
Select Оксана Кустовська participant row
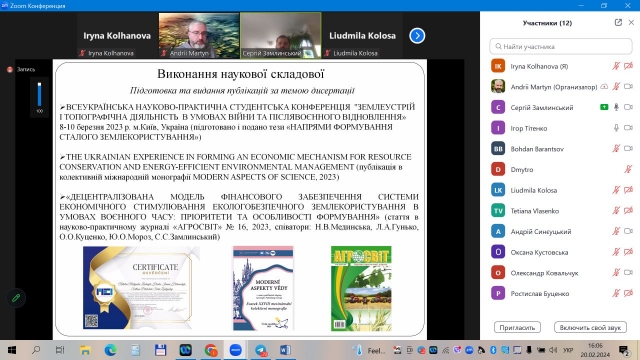561,252
